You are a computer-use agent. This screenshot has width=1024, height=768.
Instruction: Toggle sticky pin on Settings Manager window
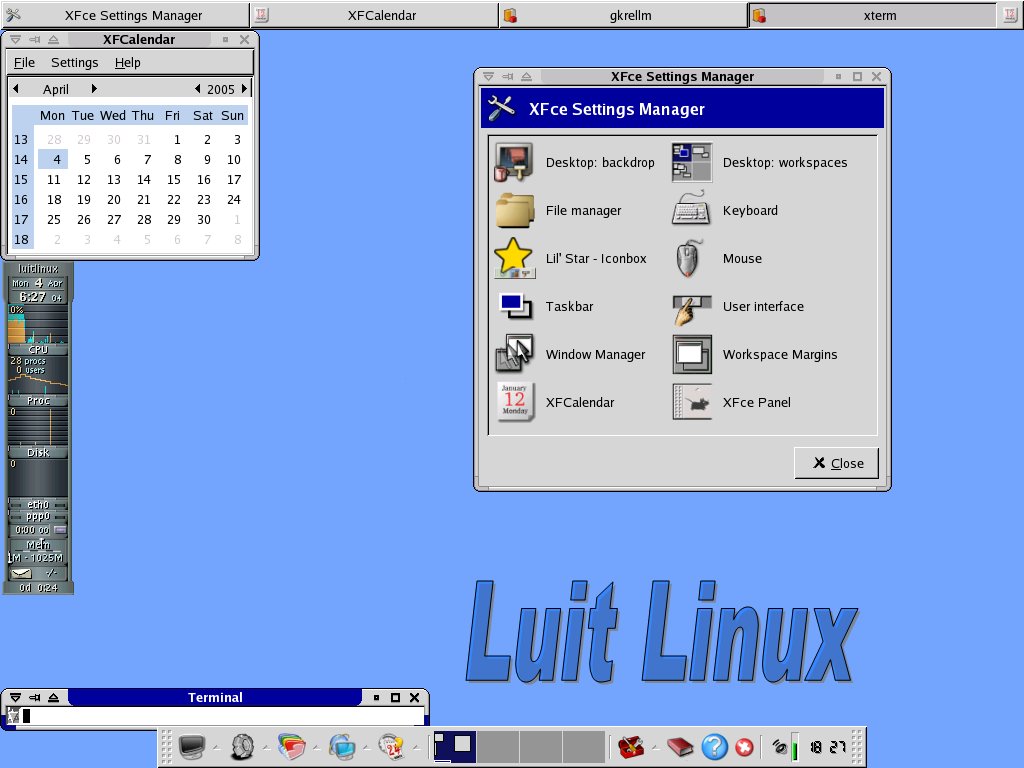pyautogui.click(x=507, y=76)
